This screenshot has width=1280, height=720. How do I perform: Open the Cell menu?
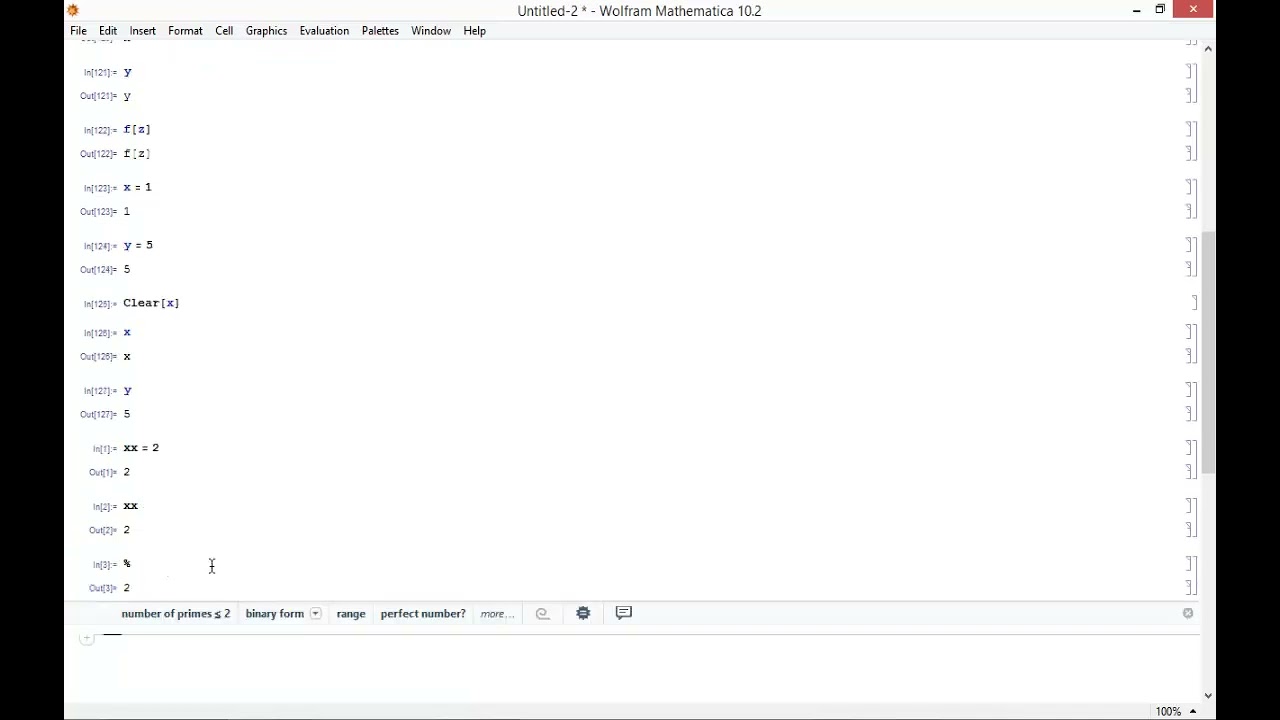[x=224, y=31]
